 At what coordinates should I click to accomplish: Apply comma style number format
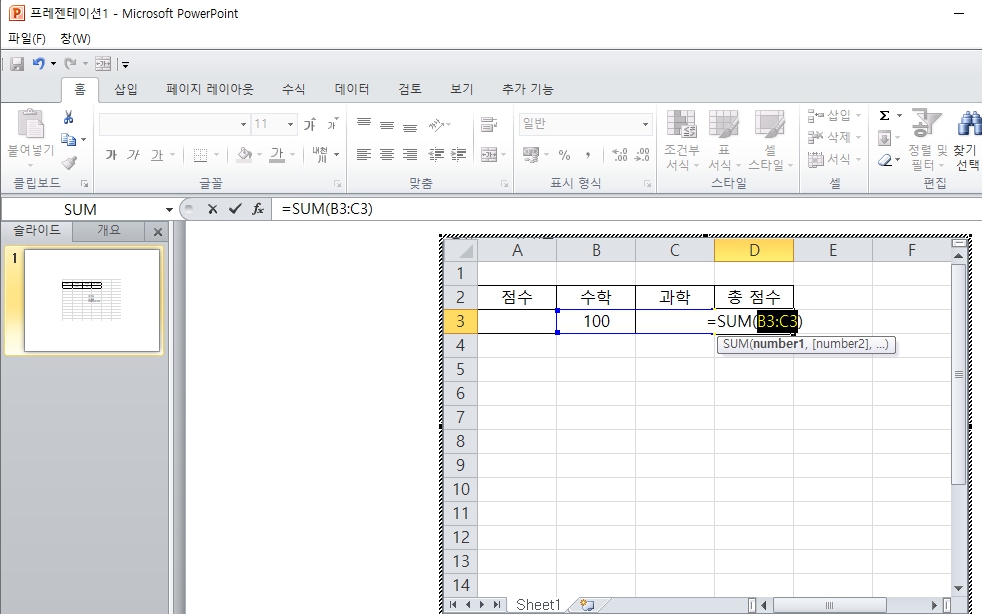[x=587, y=155]
